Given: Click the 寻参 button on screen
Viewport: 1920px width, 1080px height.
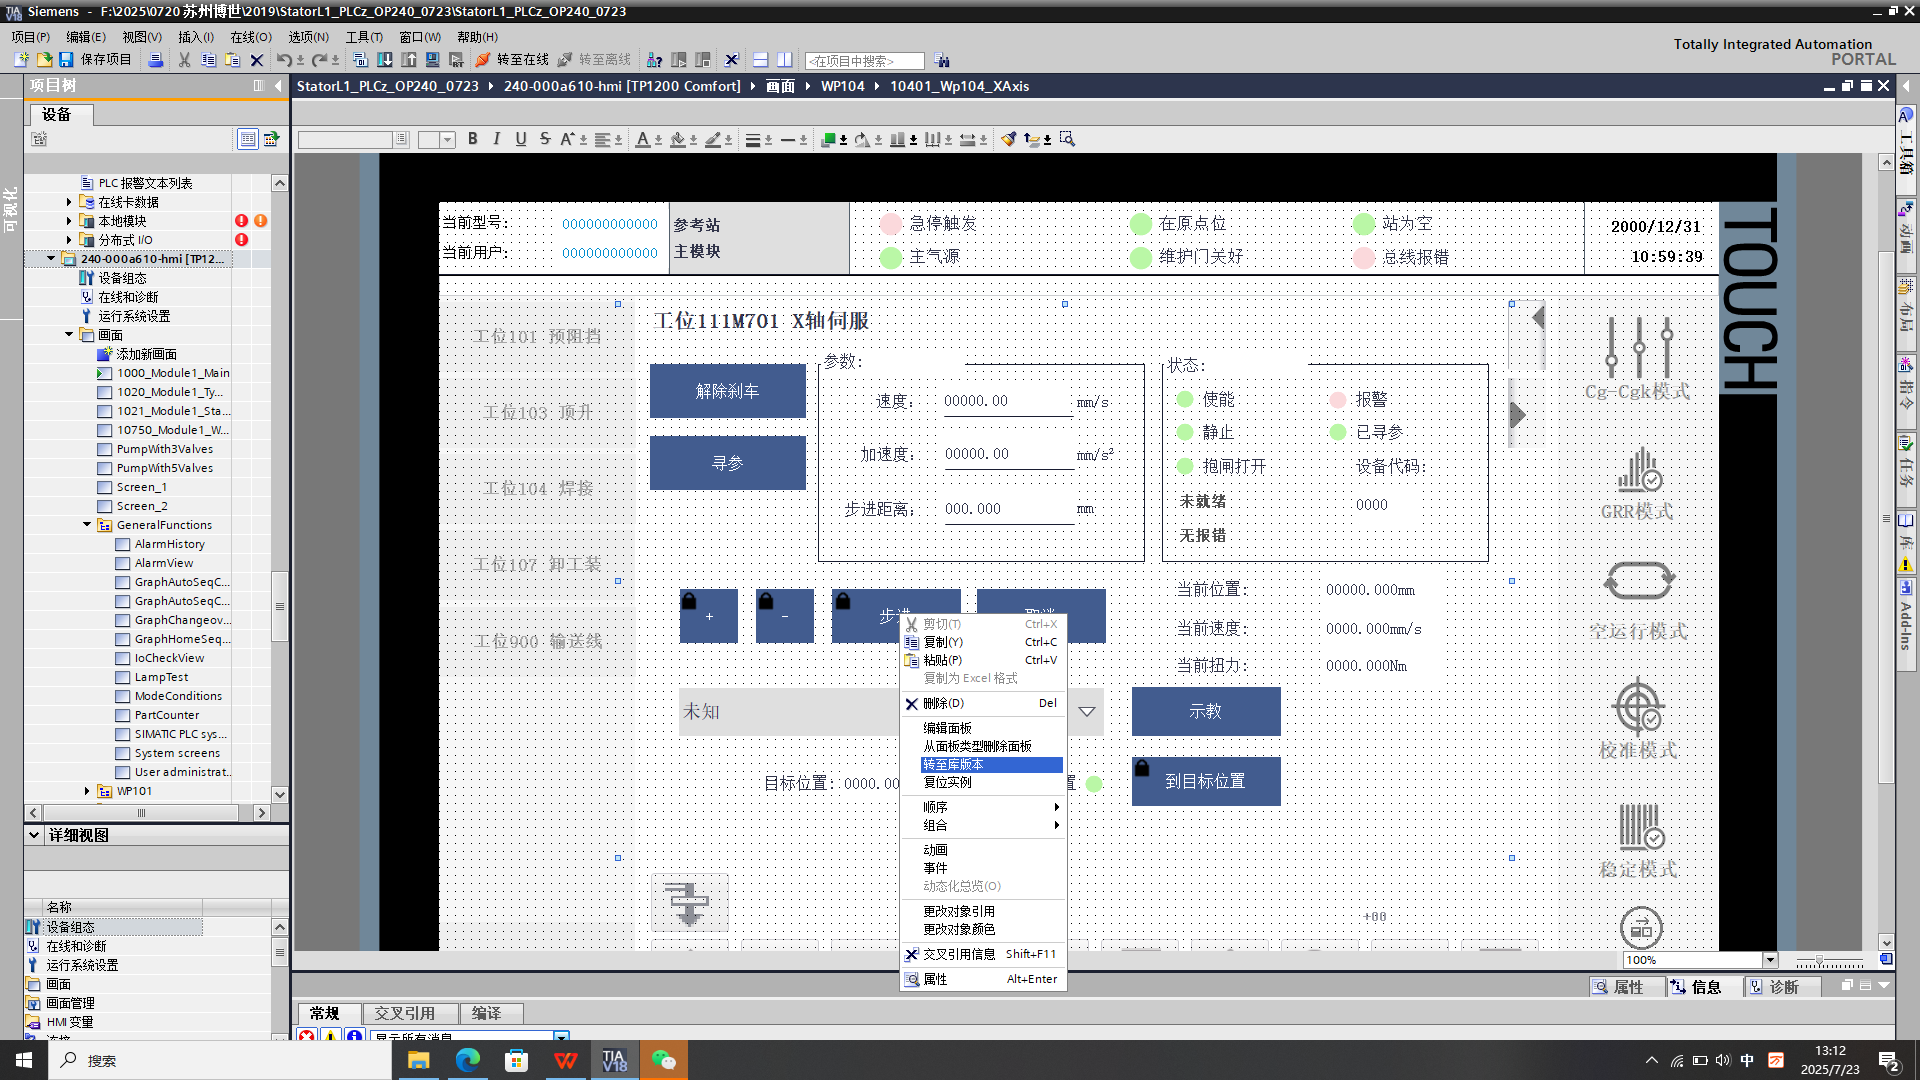Looking at the screenshot, I should 728,463.
